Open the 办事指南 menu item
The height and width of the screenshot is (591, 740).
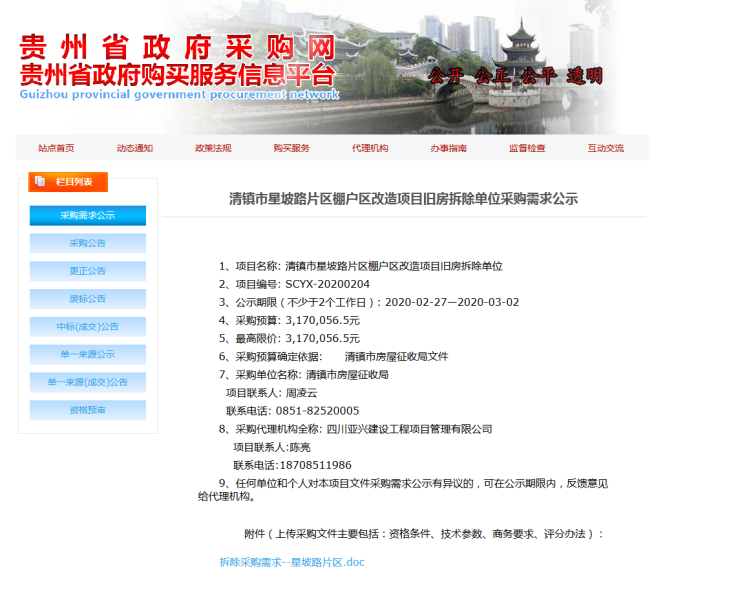pos(448,148)
